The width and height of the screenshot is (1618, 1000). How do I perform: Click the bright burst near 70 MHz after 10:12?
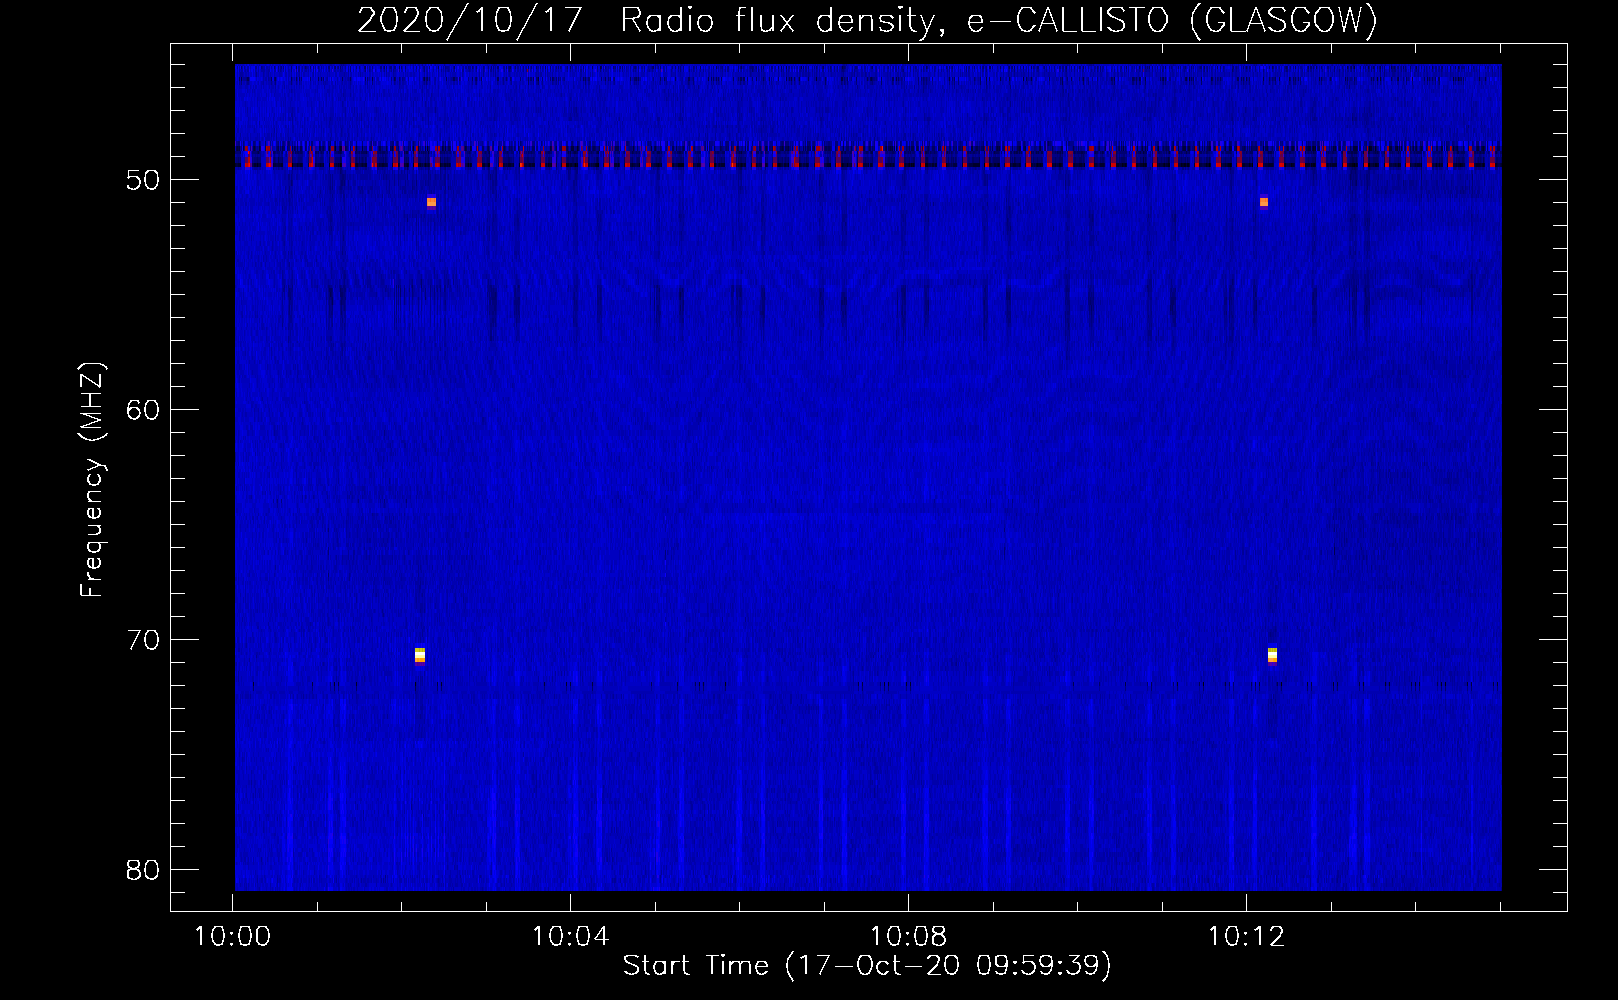pyautogui.click(x=1272, y=655)
